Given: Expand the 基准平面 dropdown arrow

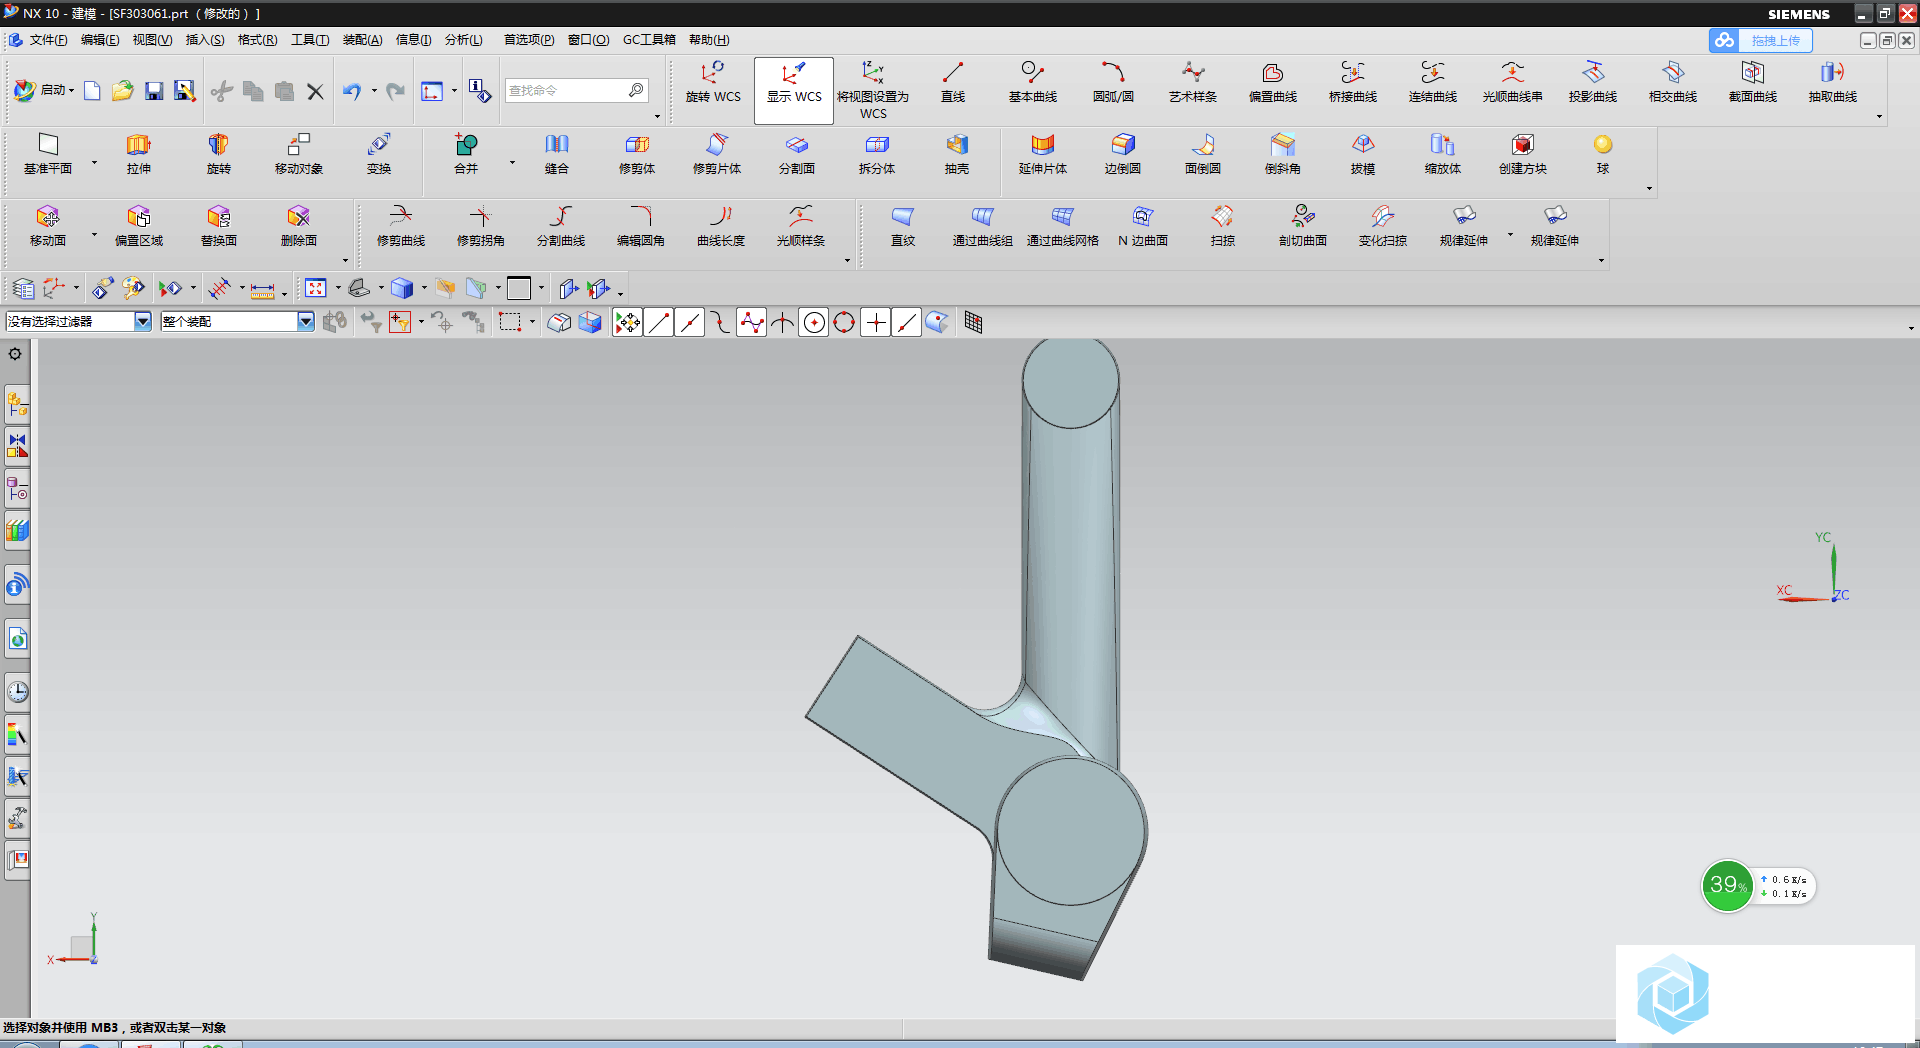Looking at the screenshot, I should pyautogui.click(x=95, y=162).
